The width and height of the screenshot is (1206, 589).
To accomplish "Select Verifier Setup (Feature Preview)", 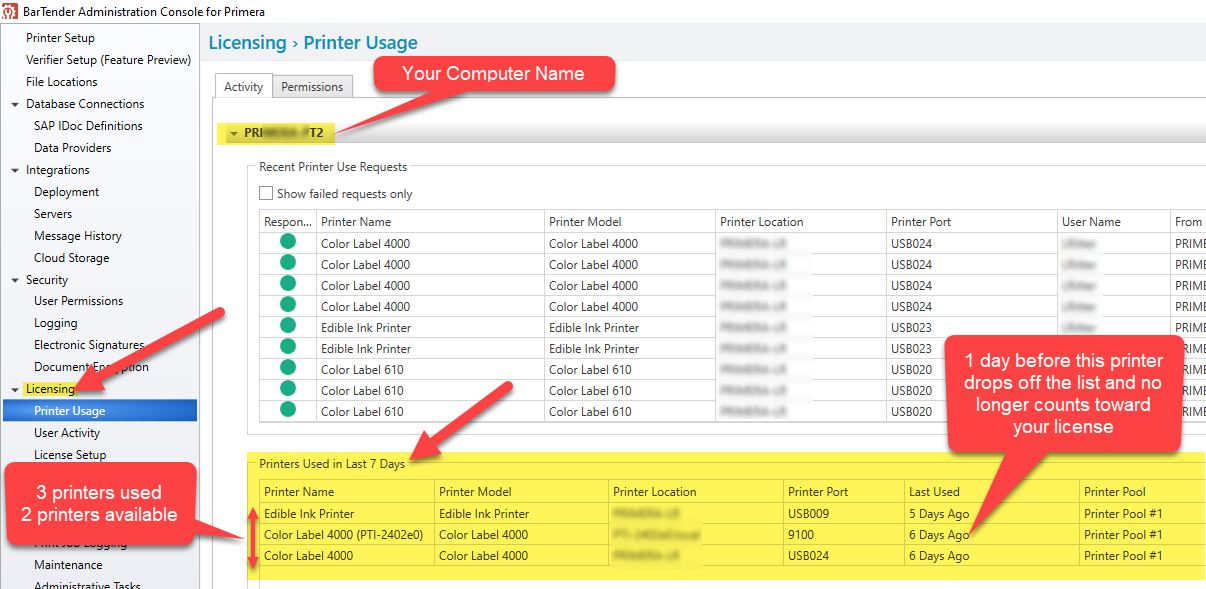I will click(x=108, y=60).
